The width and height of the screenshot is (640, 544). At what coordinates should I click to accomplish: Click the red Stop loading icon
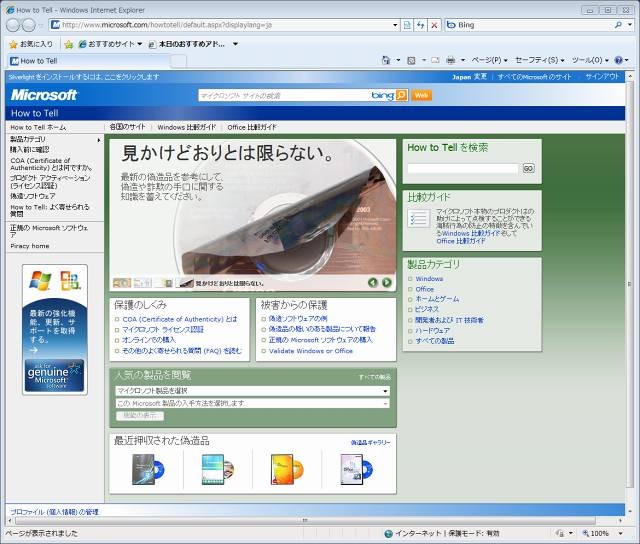[434, 25]
